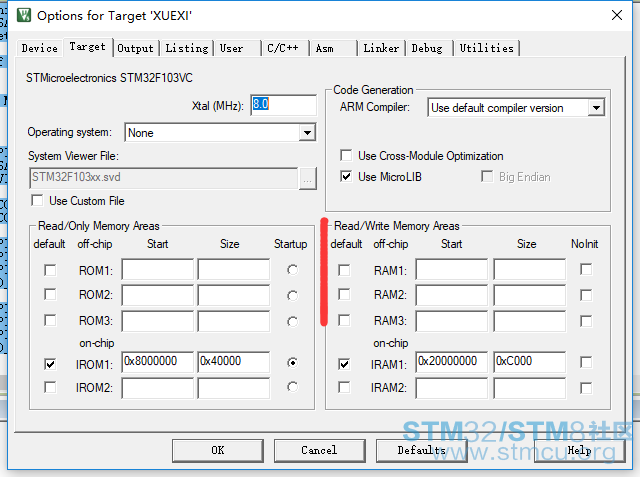Toggle the IROM1 default checkbox

[50, 364]
